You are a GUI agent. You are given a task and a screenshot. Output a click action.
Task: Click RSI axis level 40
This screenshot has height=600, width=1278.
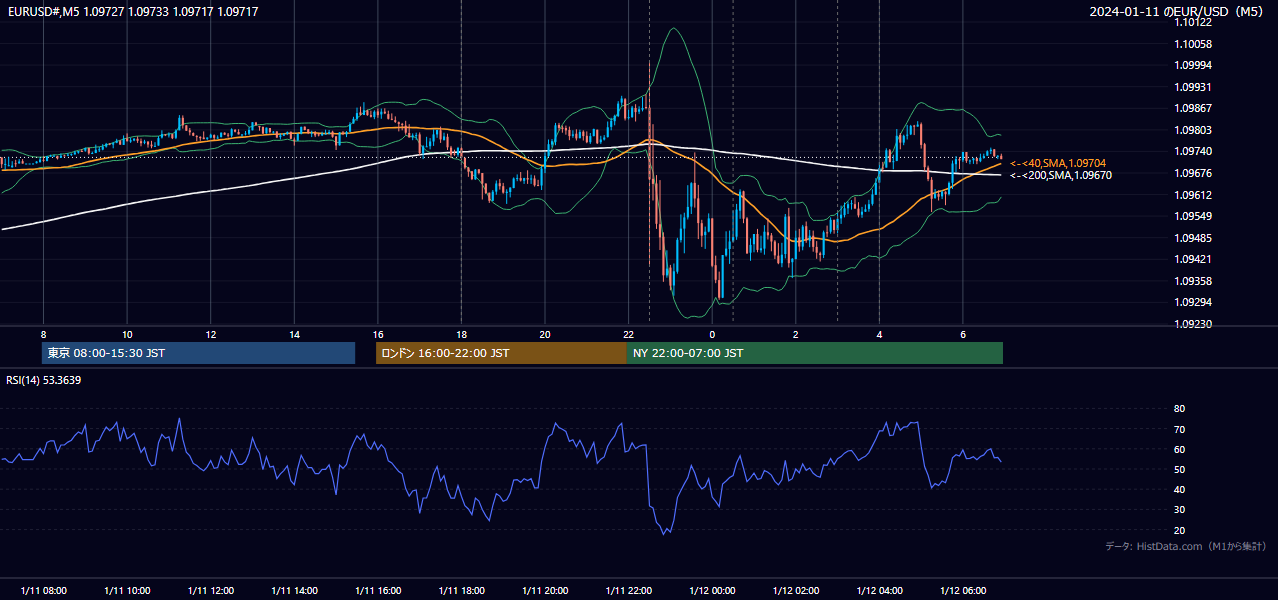[1179, 489]
